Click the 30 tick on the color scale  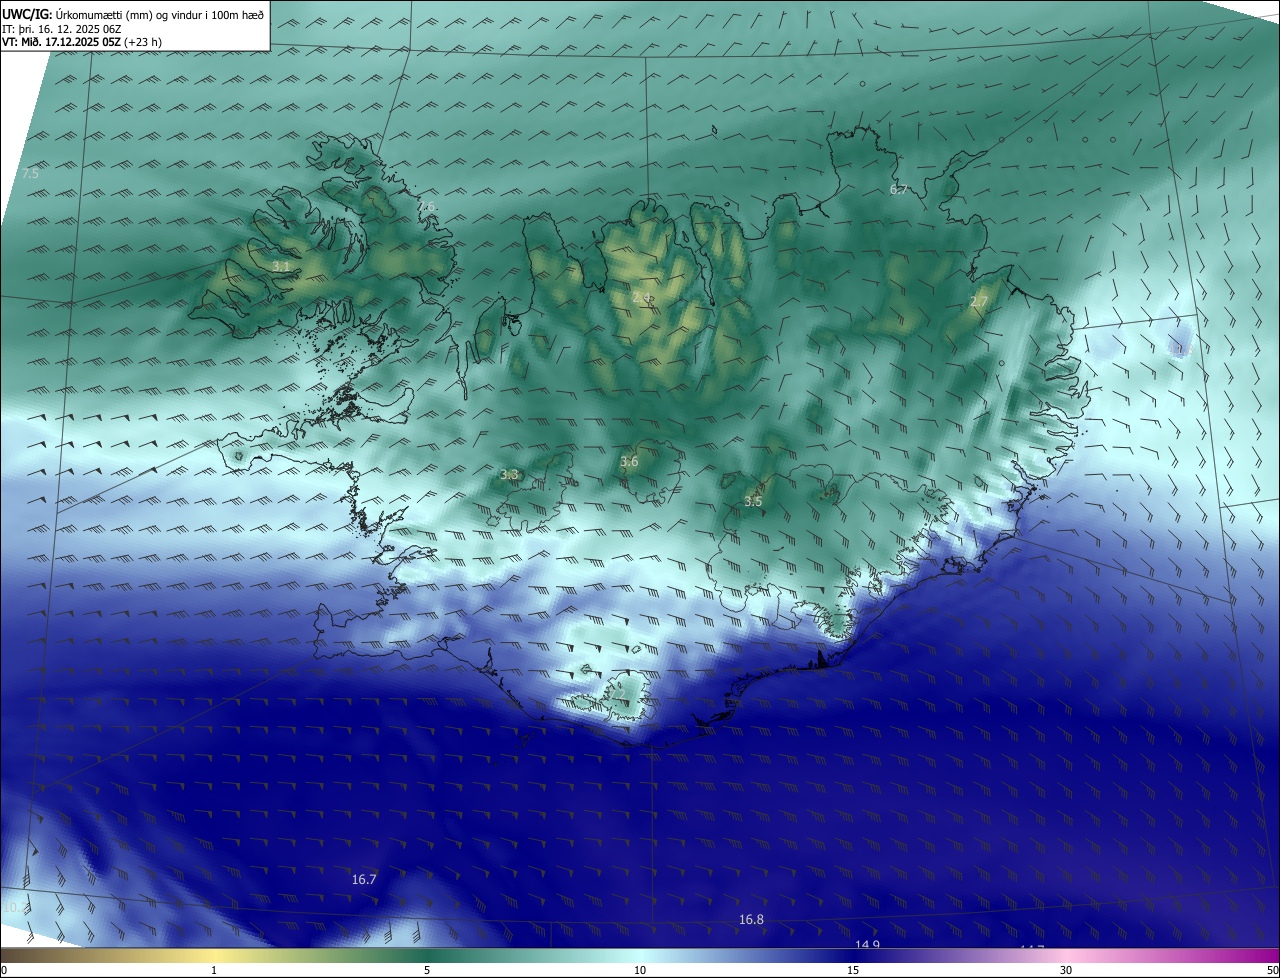[x=1066, y=970]
